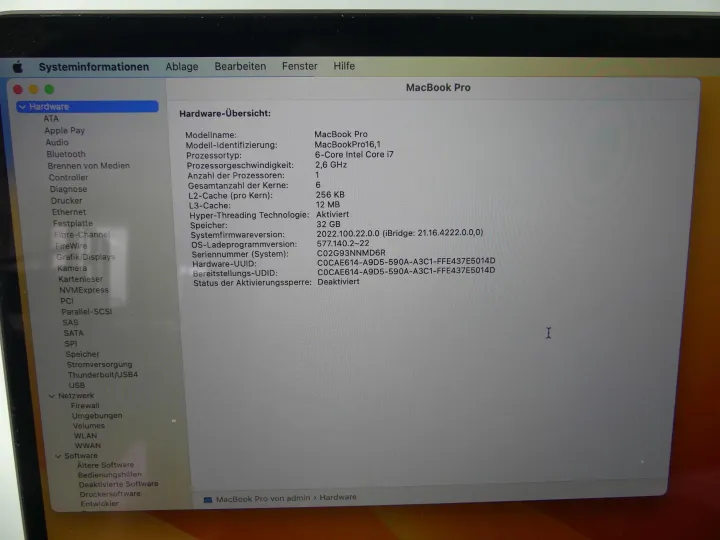This screenshot has height=540, width=720.
Task: Click Modell-Identifizierung value MacBookPro16,1
Action: [348, 144]
